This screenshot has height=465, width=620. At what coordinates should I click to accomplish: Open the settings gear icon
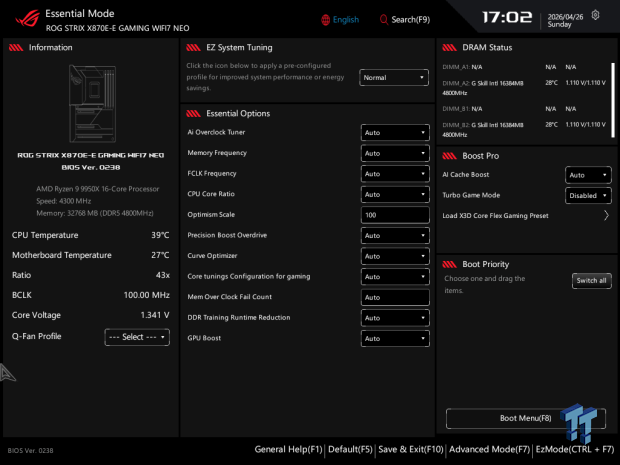click(595, 15)
